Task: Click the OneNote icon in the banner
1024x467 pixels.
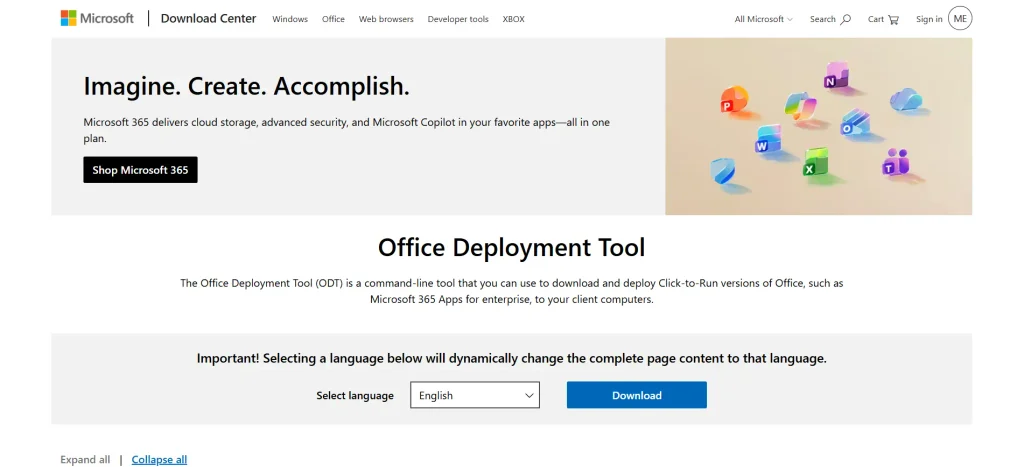Action: (836, 75)
